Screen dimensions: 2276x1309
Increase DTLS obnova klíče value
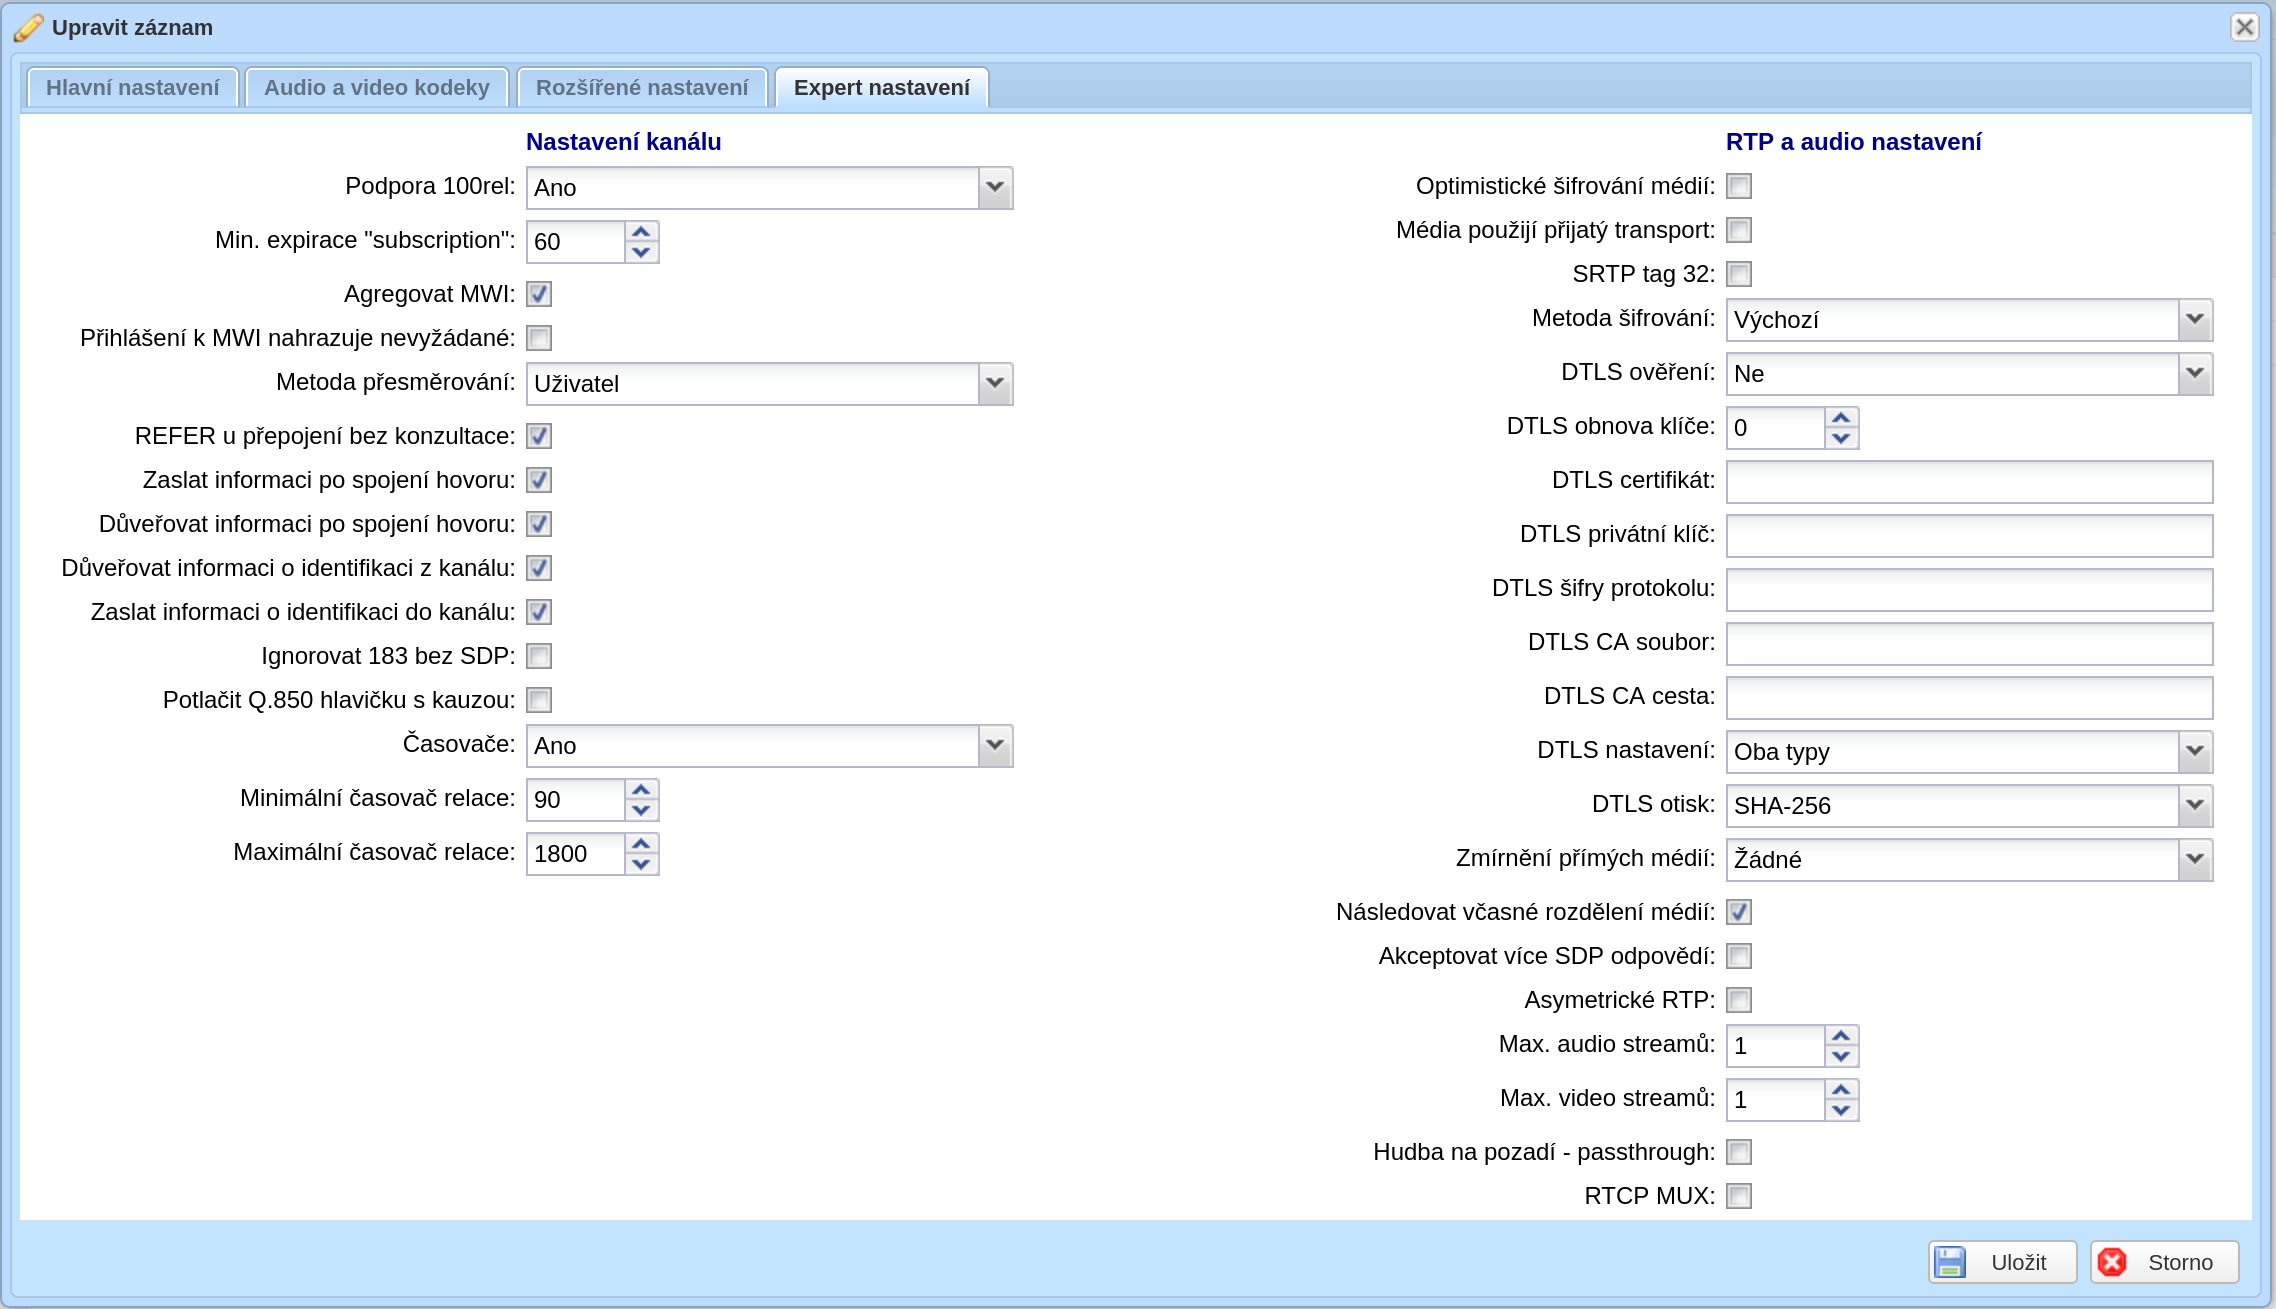[1841, 418]
